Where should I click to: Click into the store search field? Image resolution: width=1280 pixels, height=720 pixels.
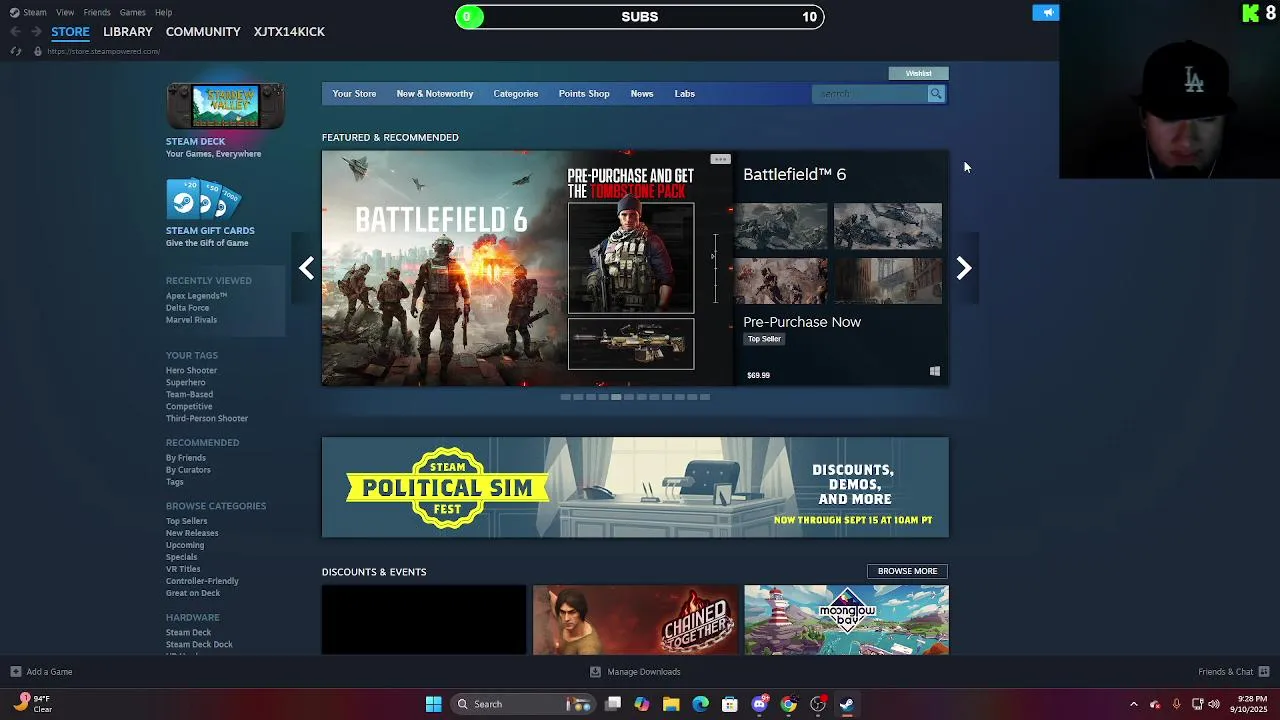870,94
